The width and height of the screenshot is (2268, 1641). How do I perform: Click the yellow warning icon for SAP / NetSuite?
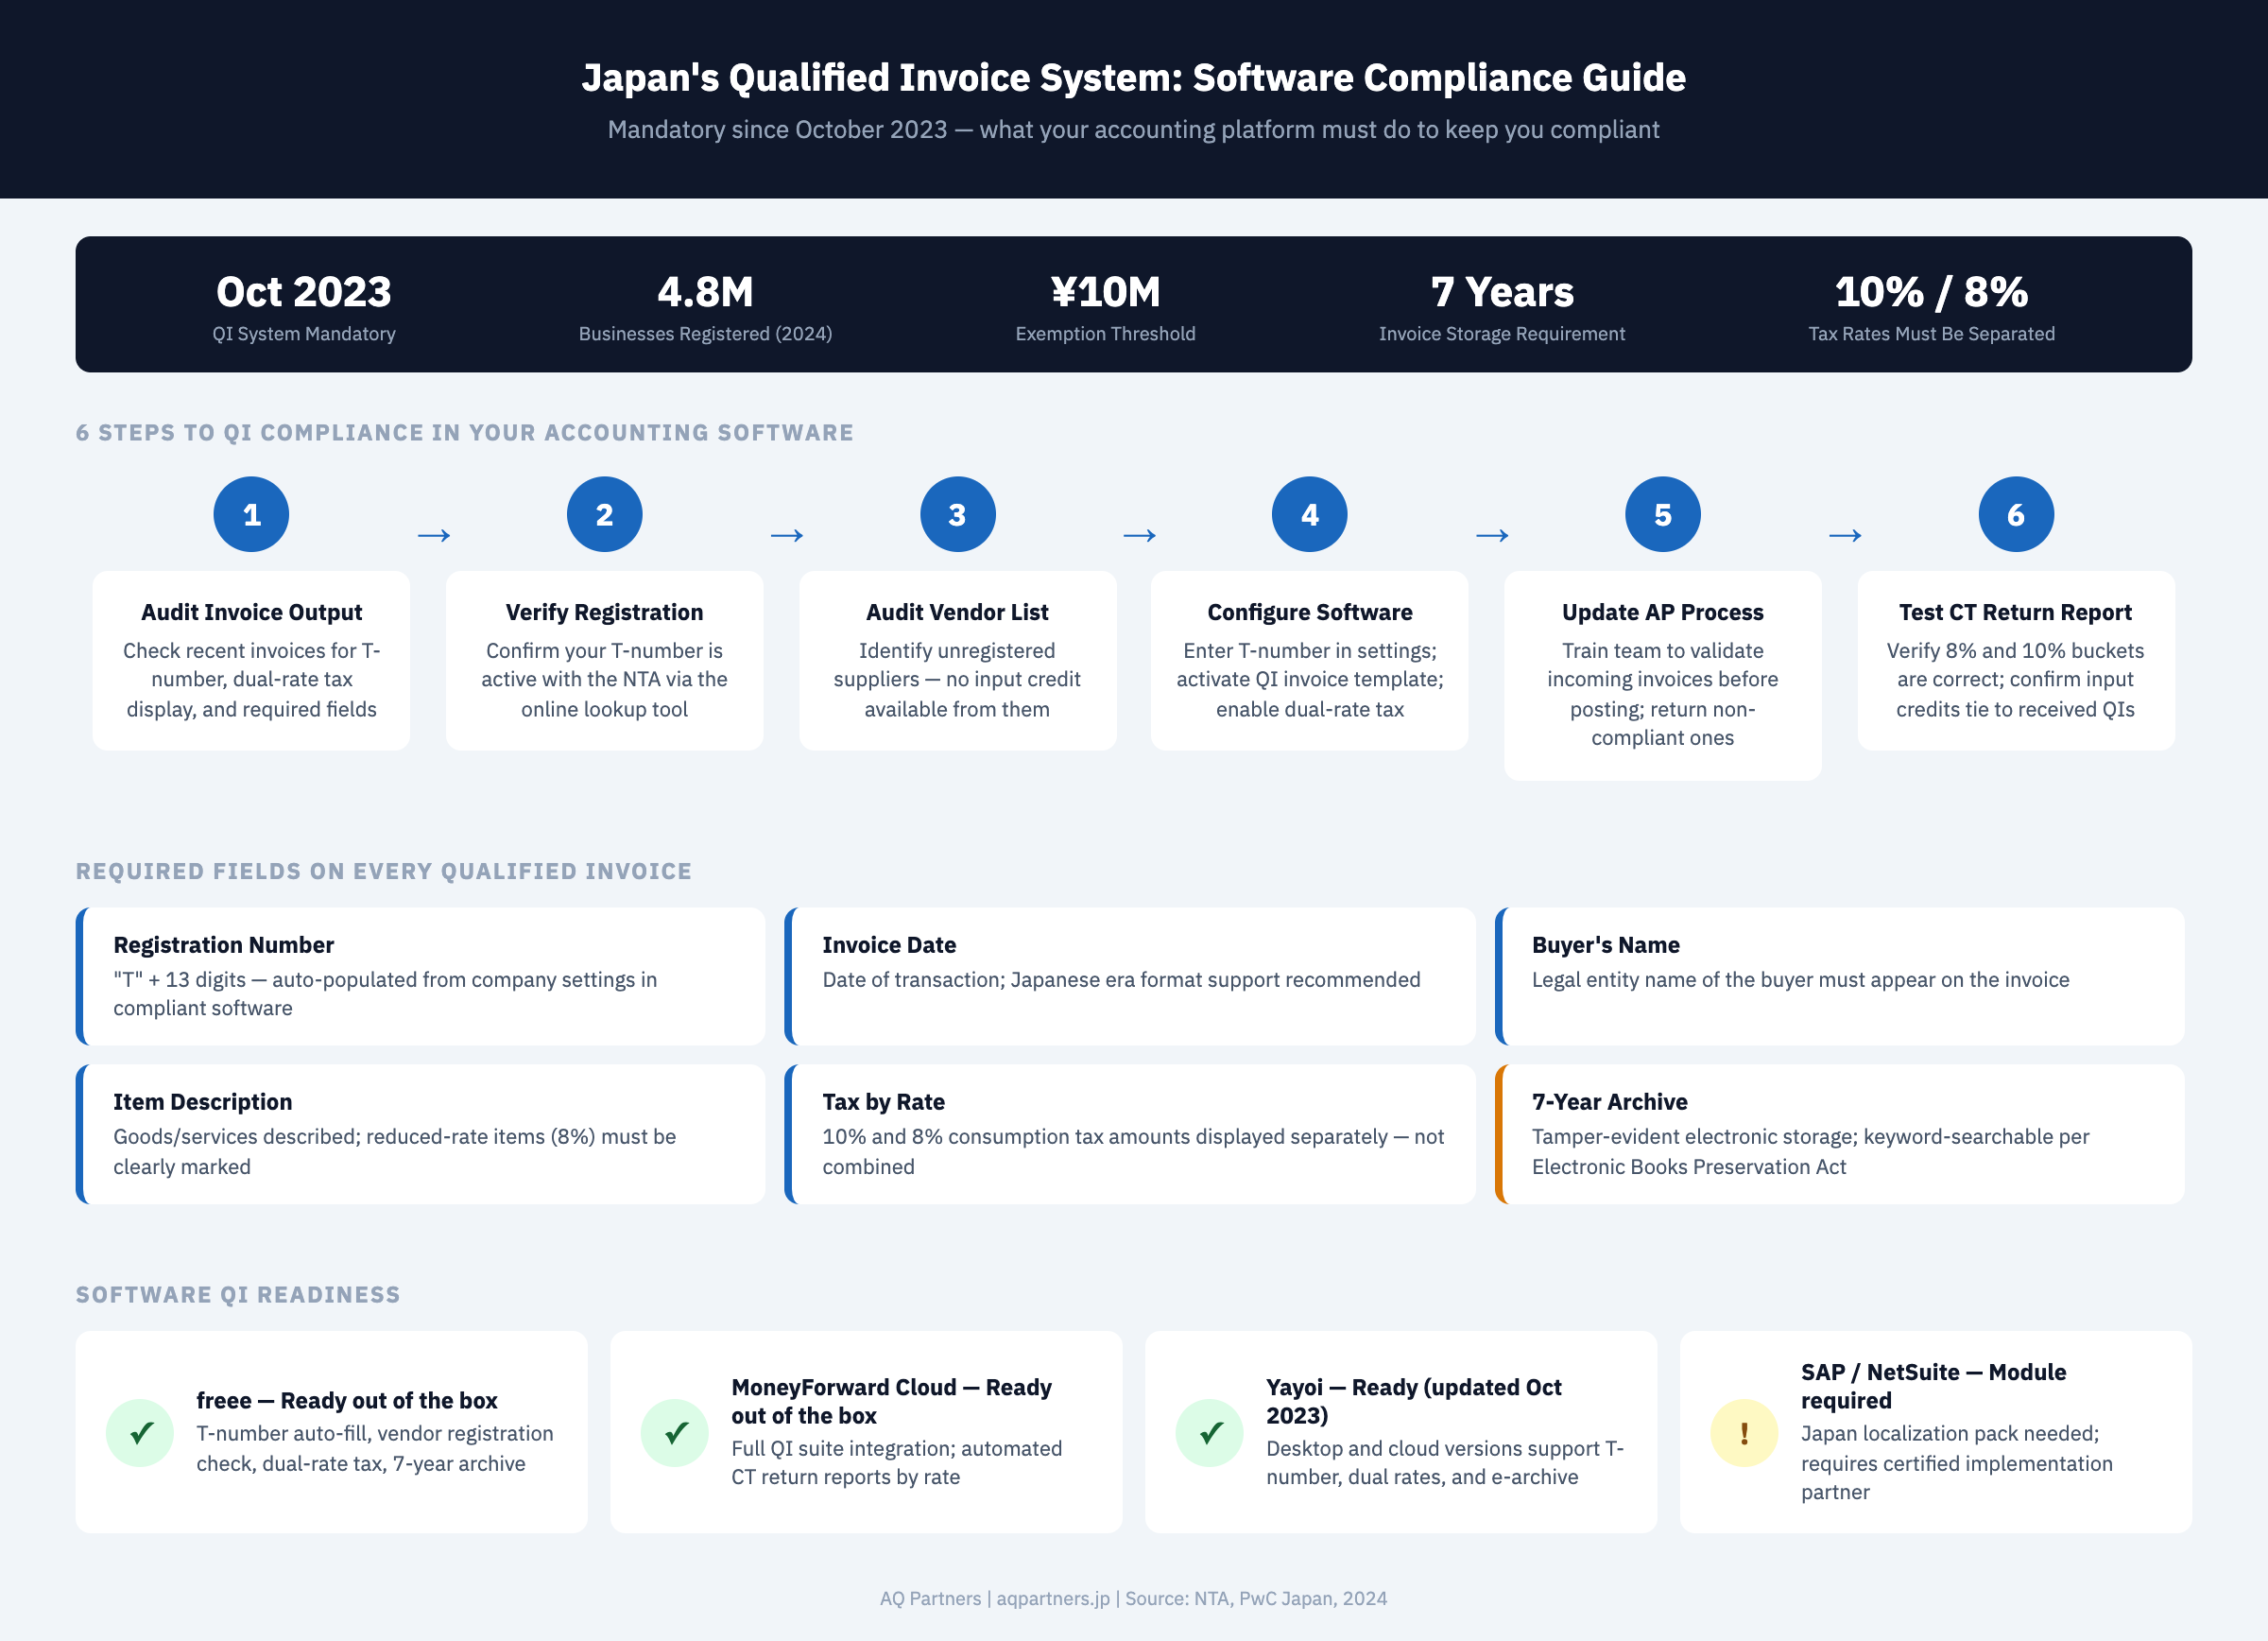point(1745,1433)
